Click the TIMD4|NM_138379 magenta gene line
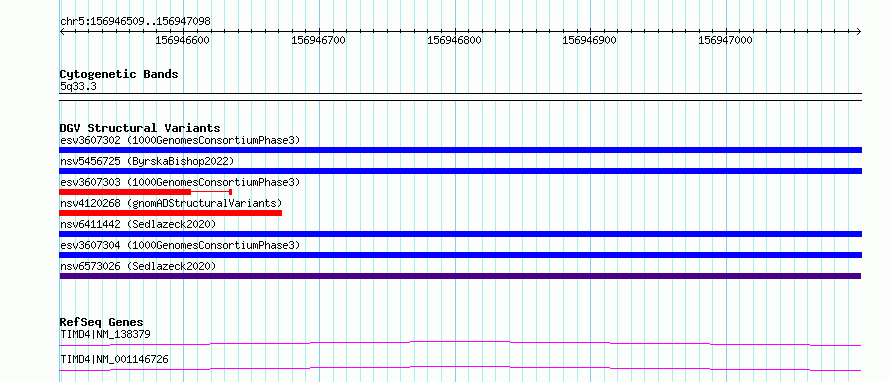The height and width of the screenshot is (382, 890). click(460, 343)
